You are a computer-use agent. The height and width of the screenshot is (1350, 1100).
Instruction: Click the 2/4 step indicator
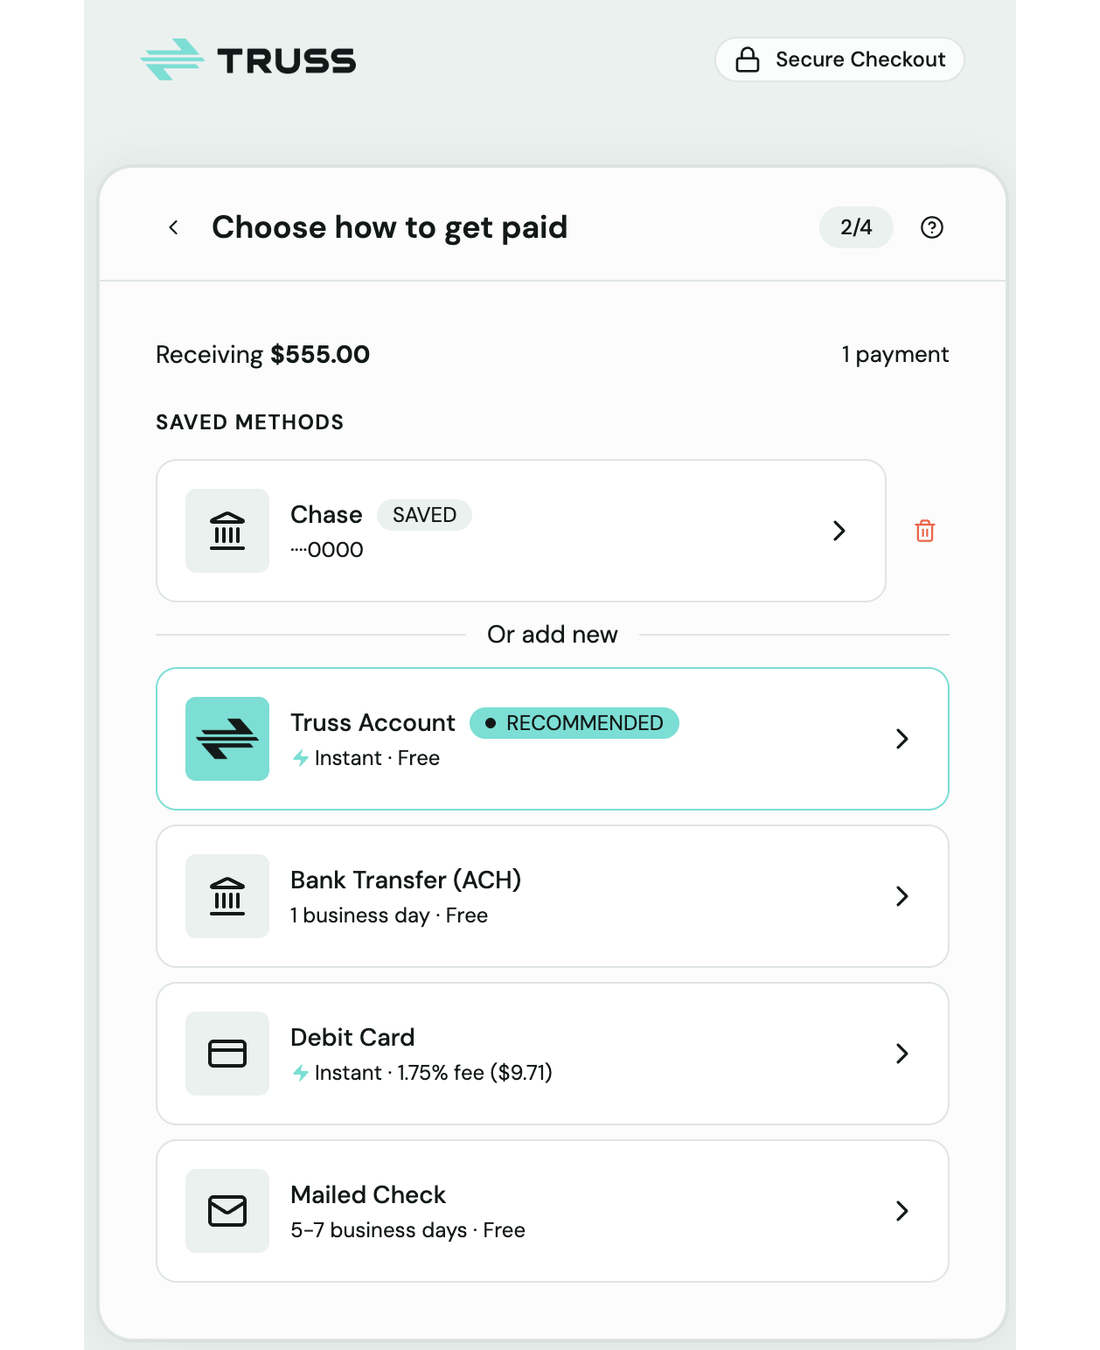856,227
